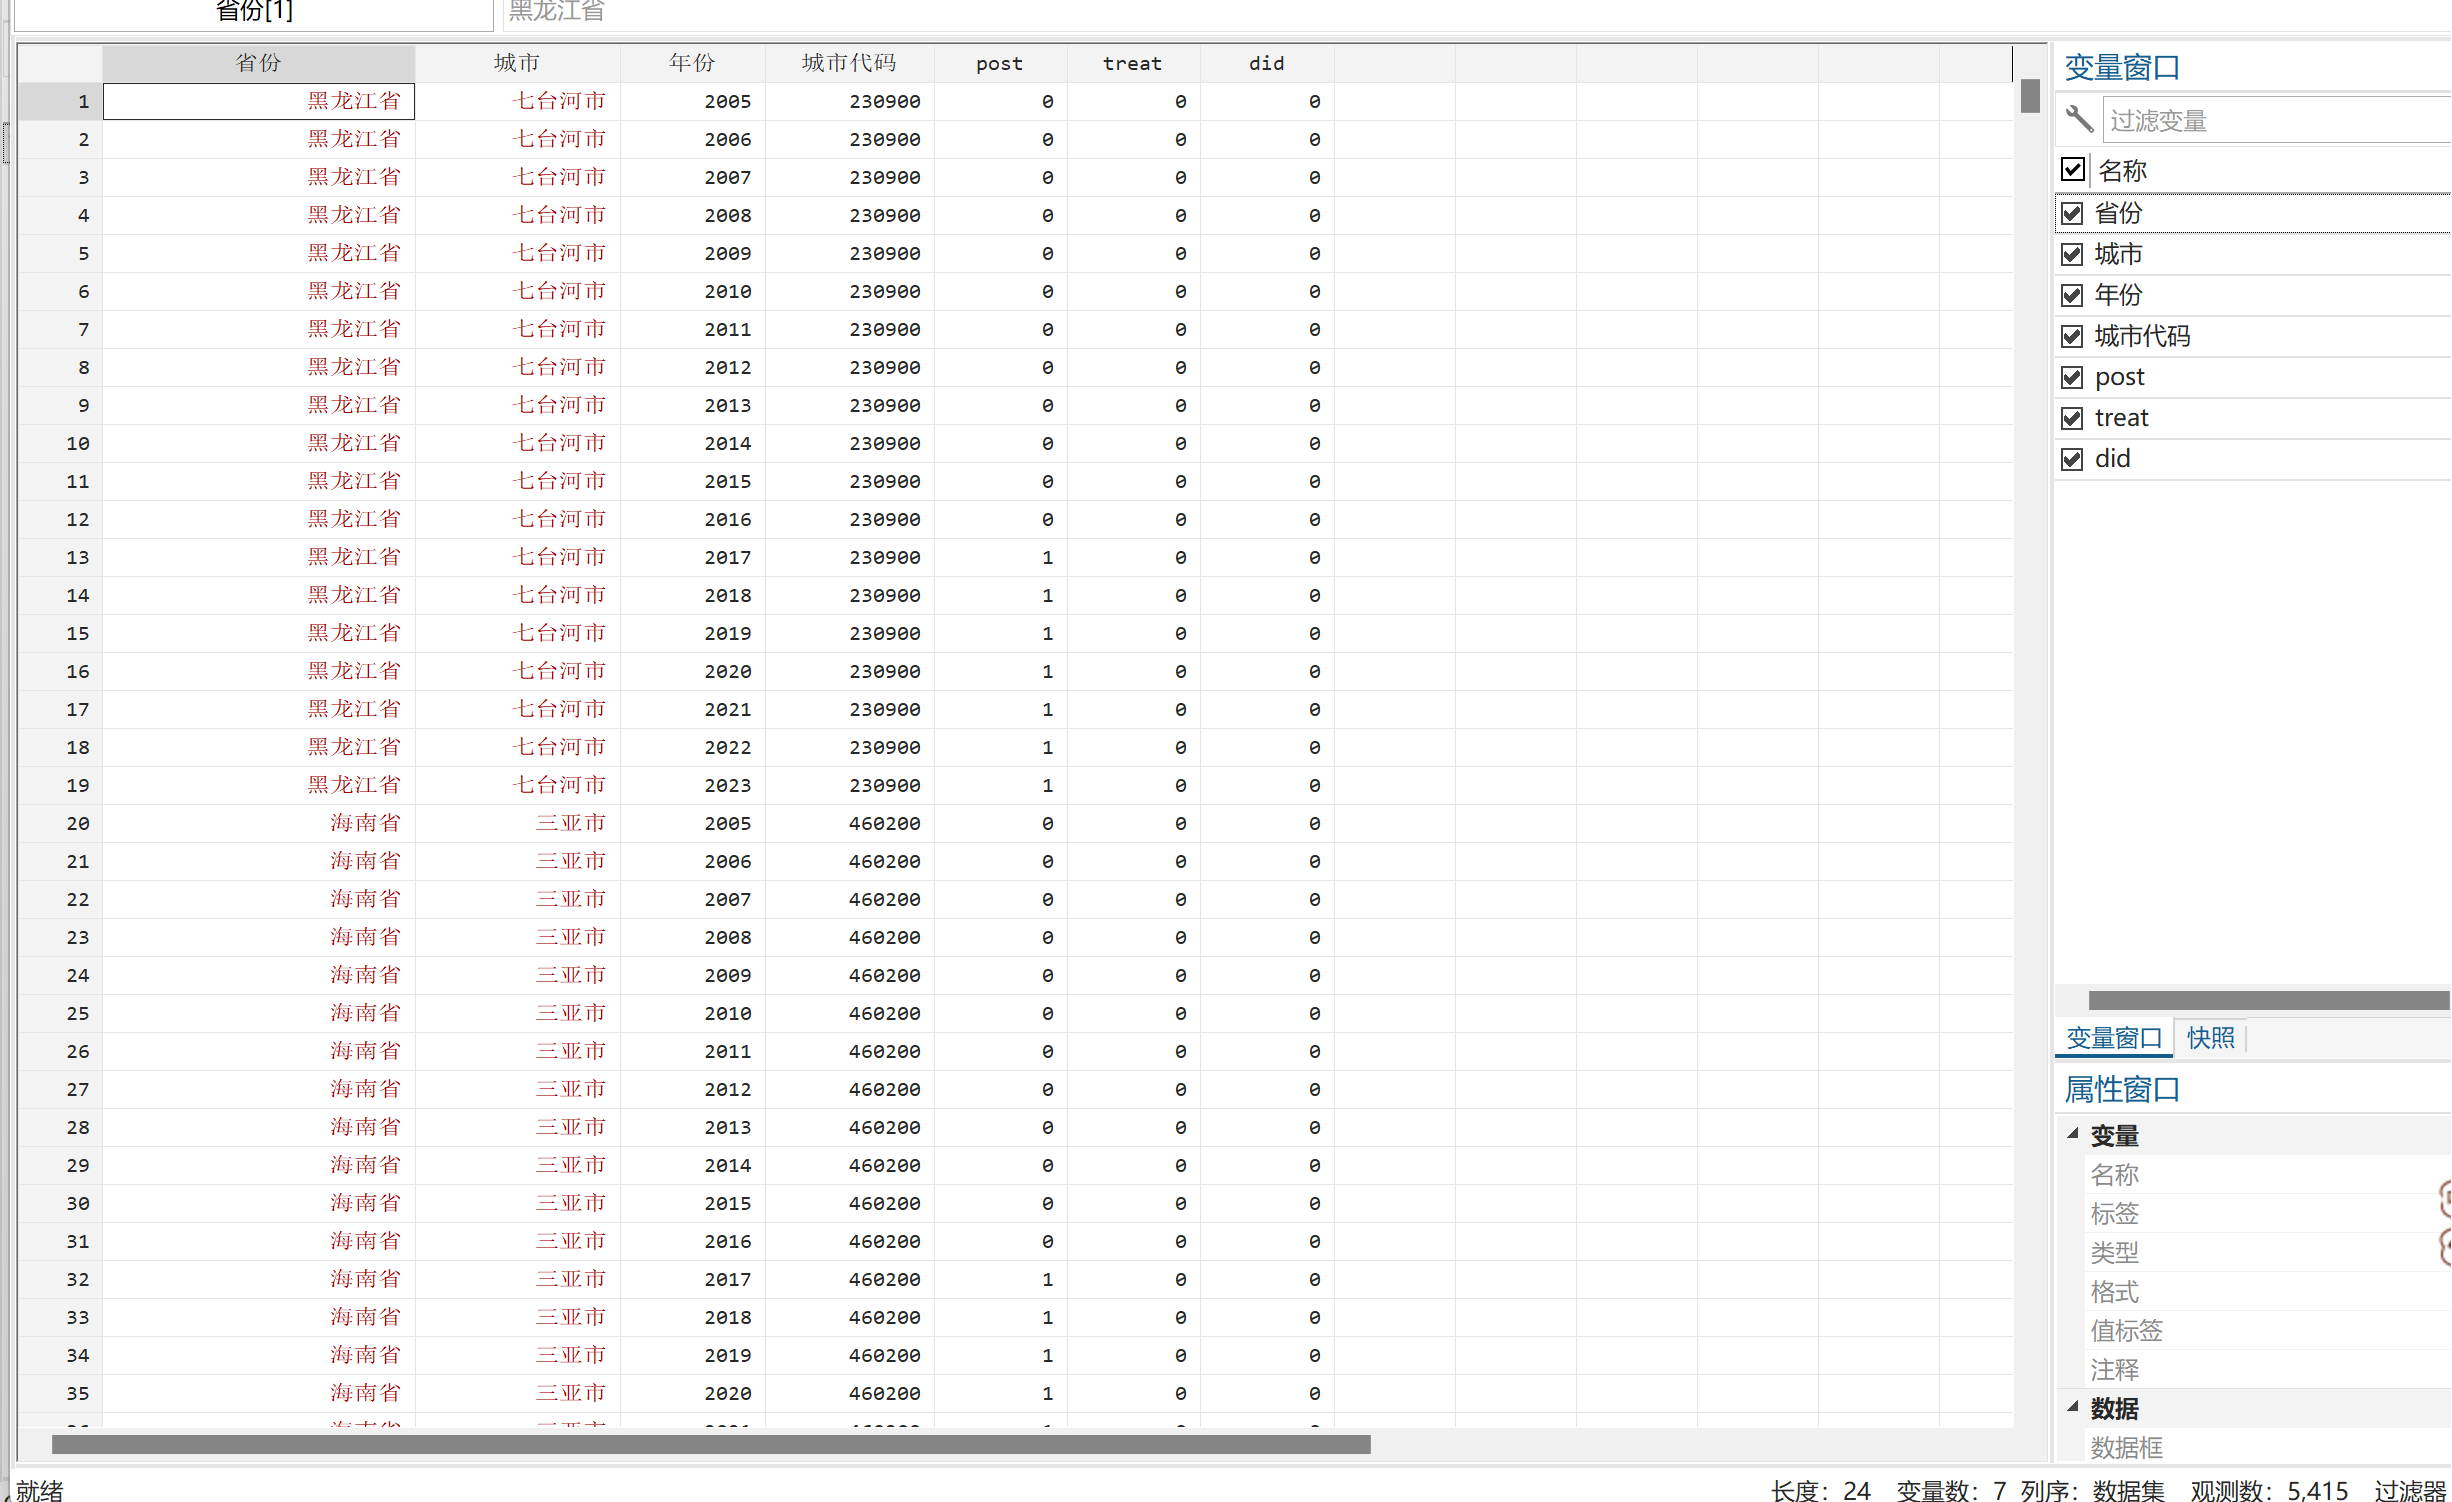Uncheck the treat variable checkbox
The height and width of the screenshot is (1502, 2452).
coord(2072,418)
